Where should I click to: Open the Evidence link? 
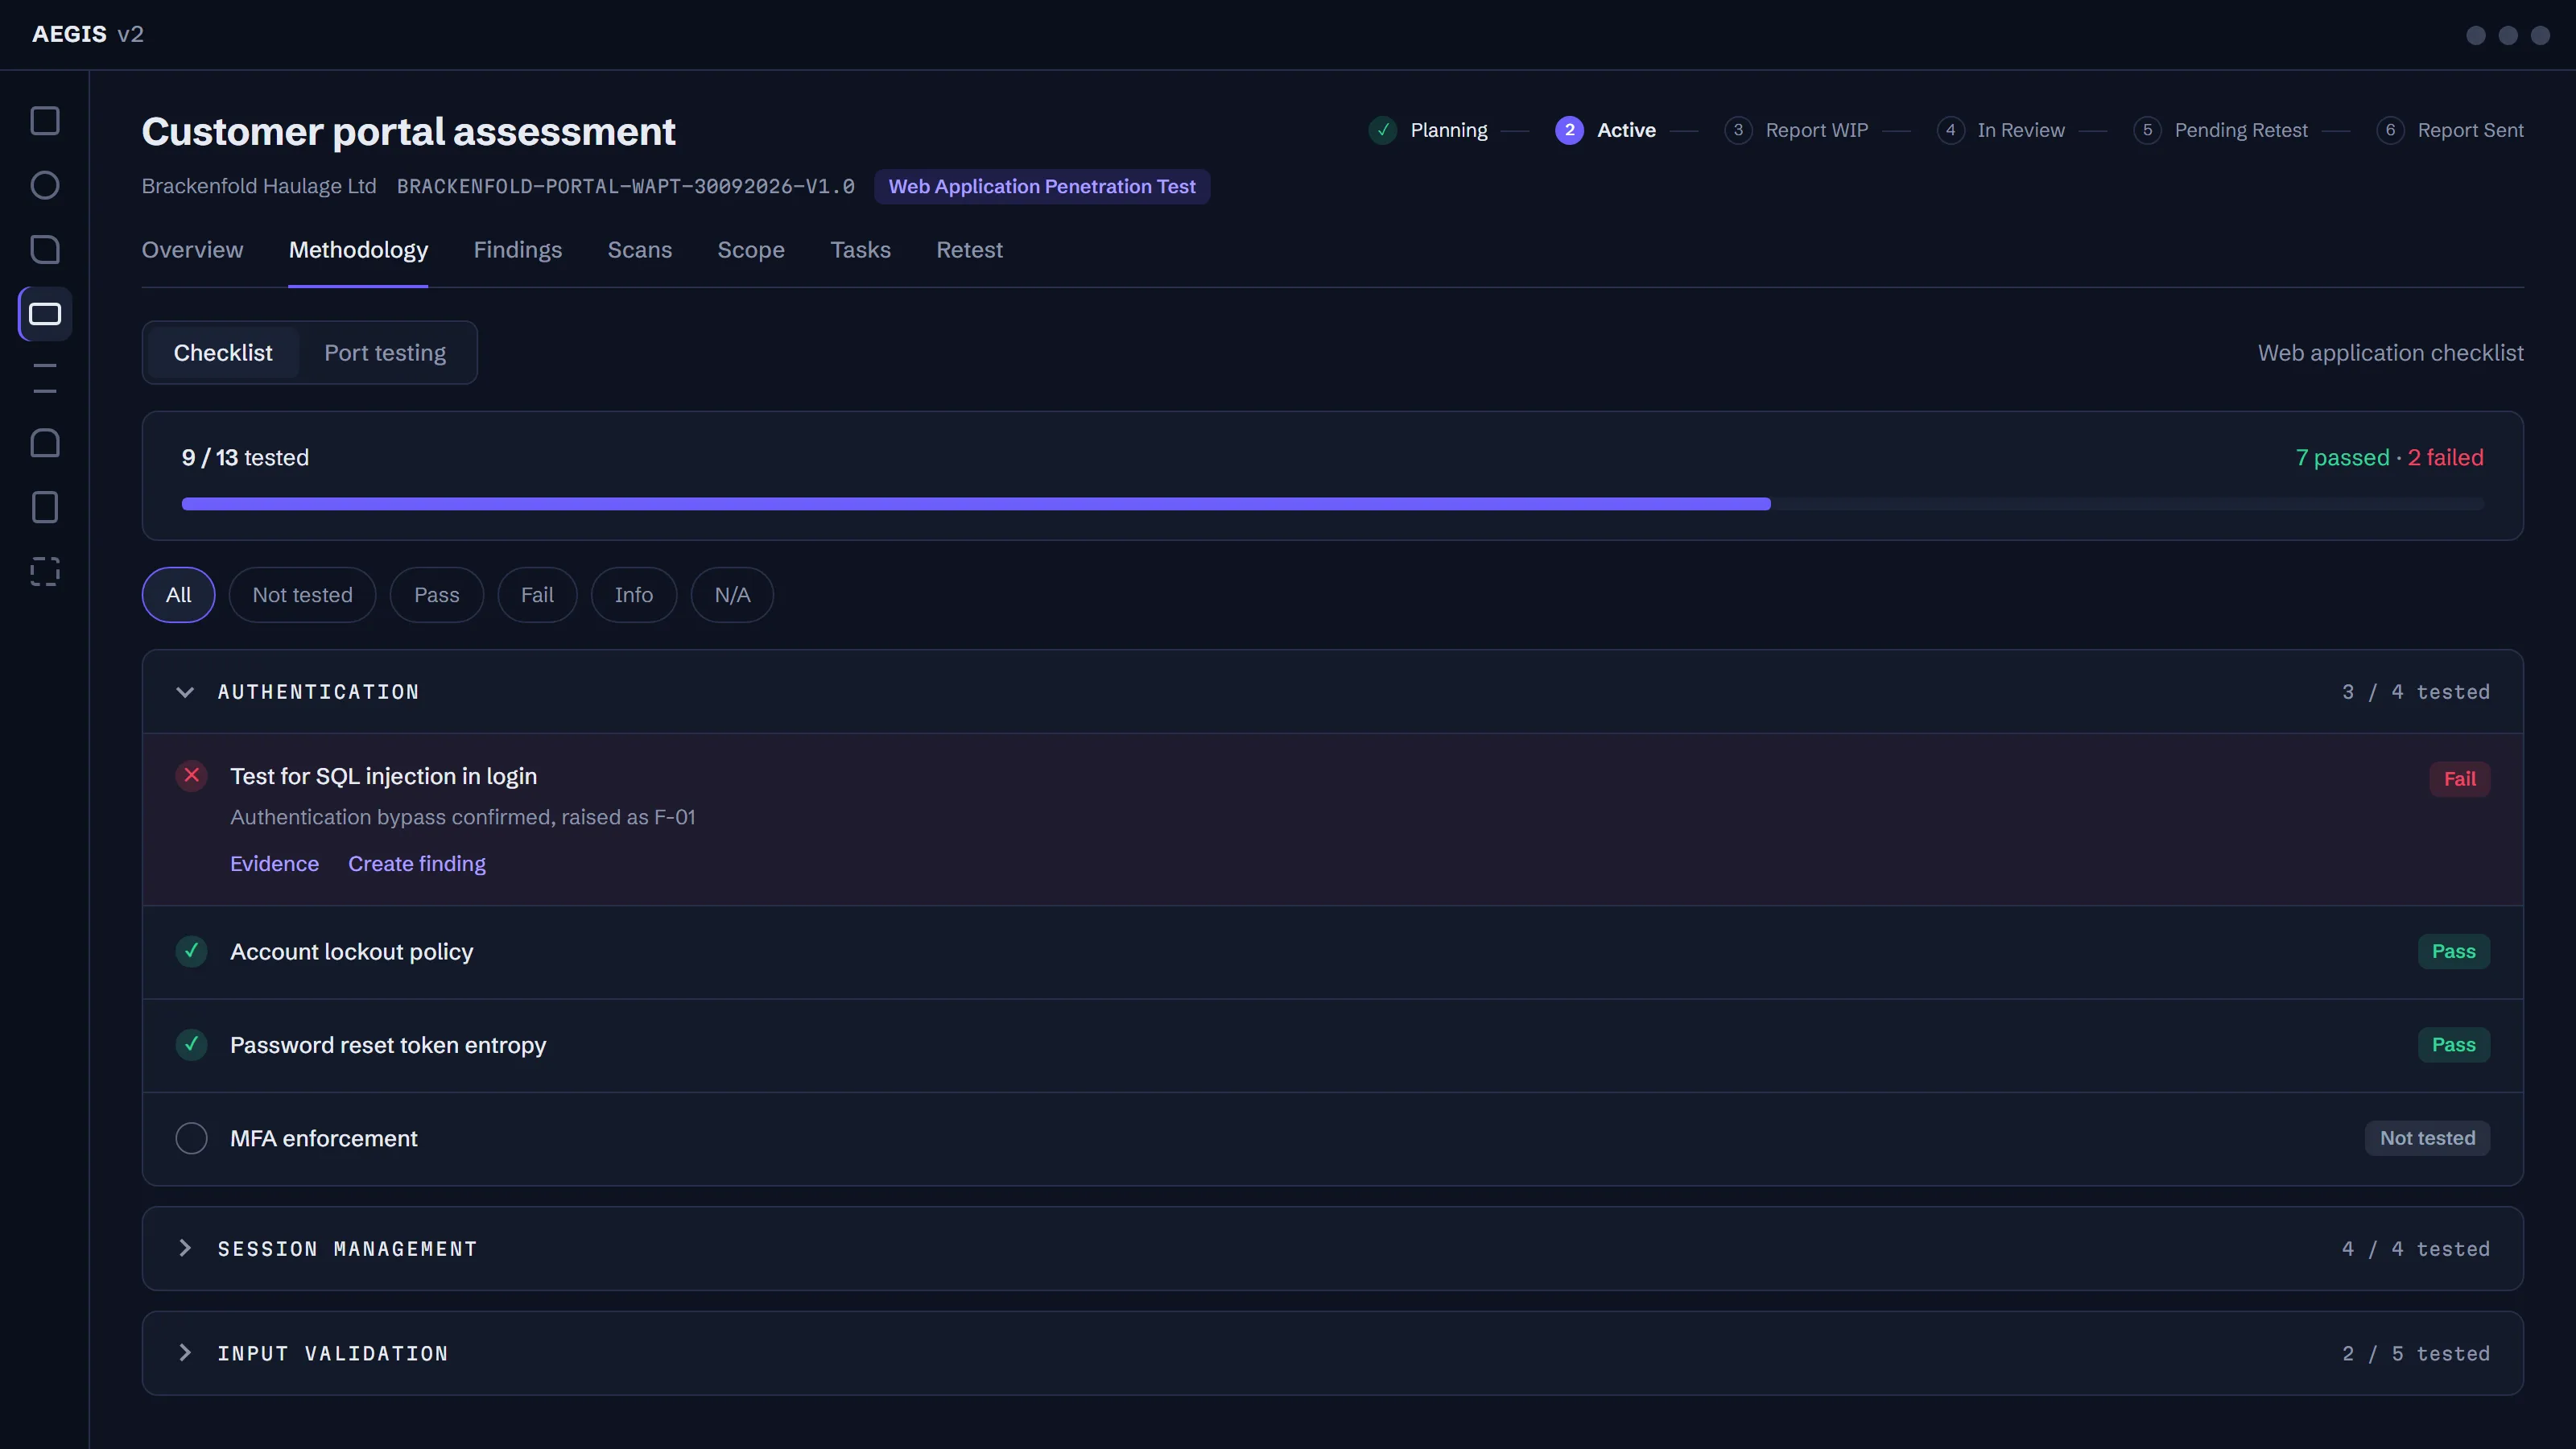click(274, 864)
